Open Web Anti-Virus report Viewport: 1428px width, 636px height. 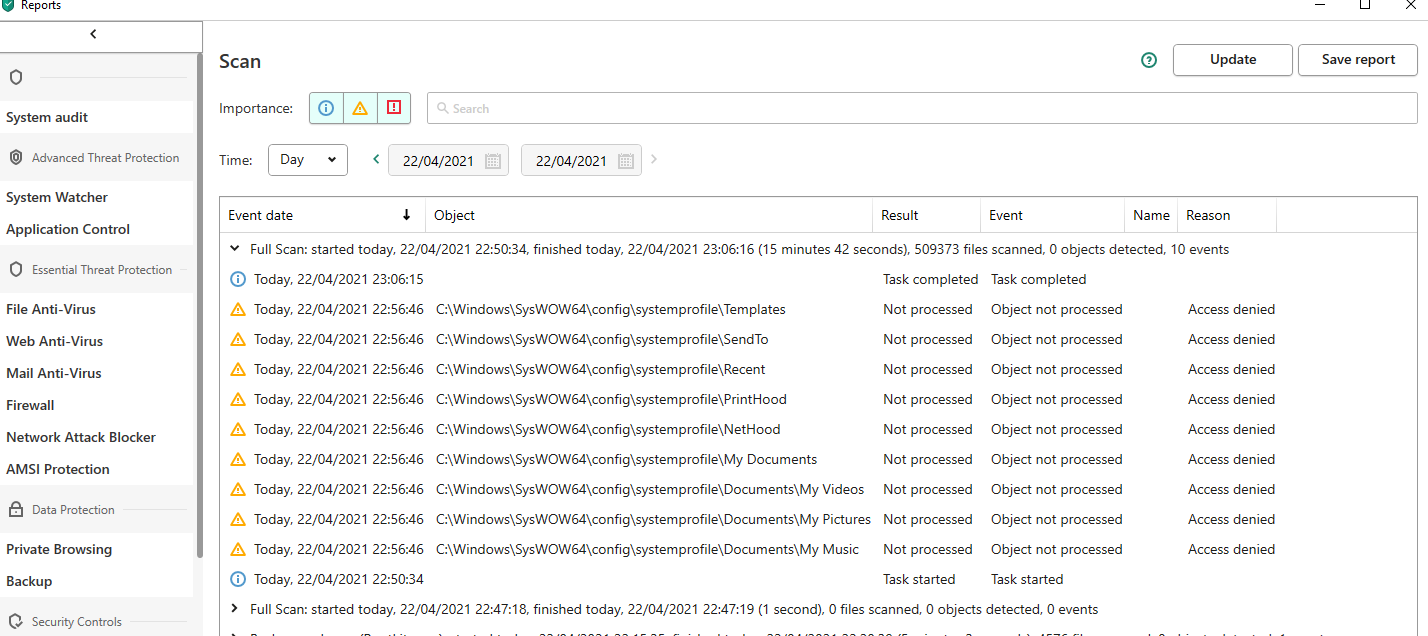[x=55, y=341]
